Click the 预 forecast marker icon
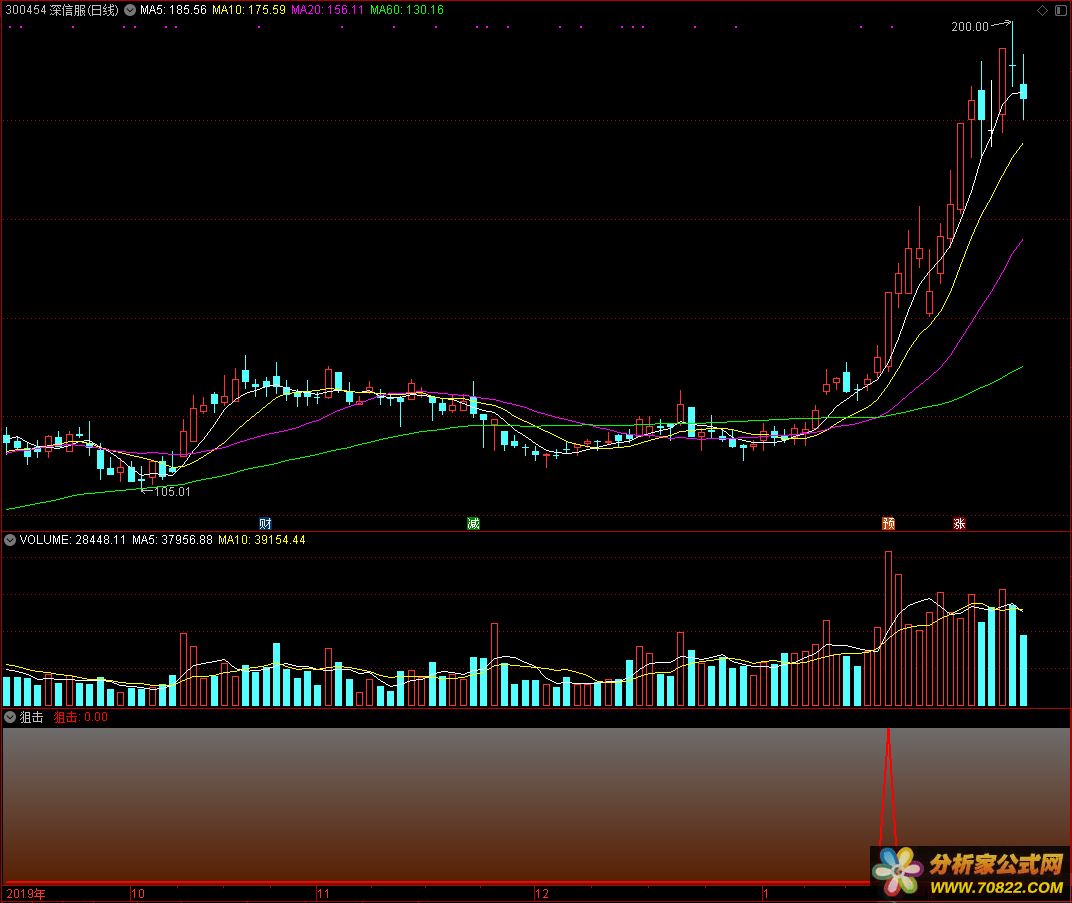This screenshot has height=903, width=1072. (888, 523)
